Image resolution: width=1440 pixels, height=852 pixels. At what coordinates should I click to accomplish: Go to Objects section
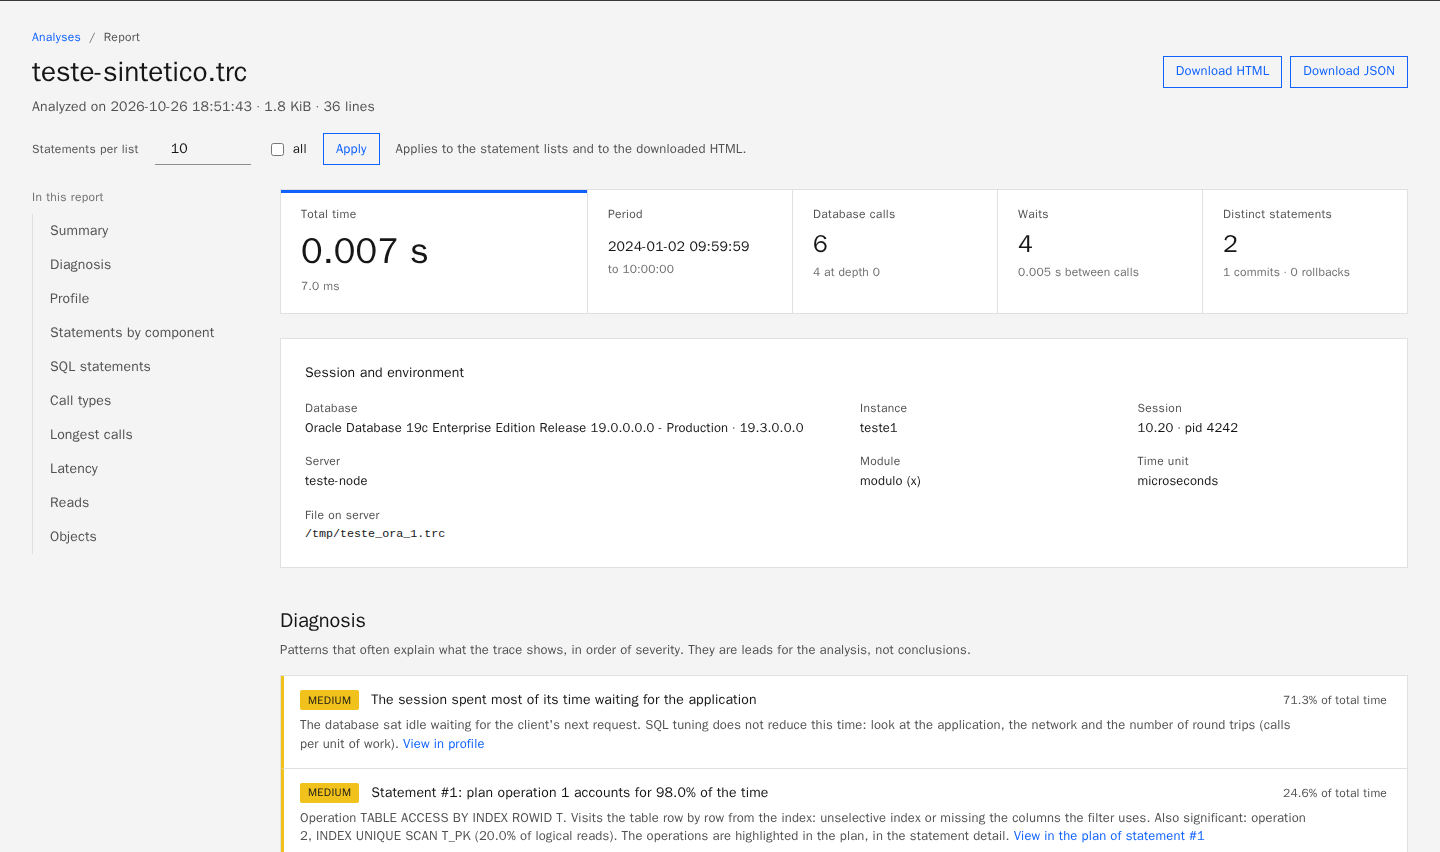click(x=73, y=536)
